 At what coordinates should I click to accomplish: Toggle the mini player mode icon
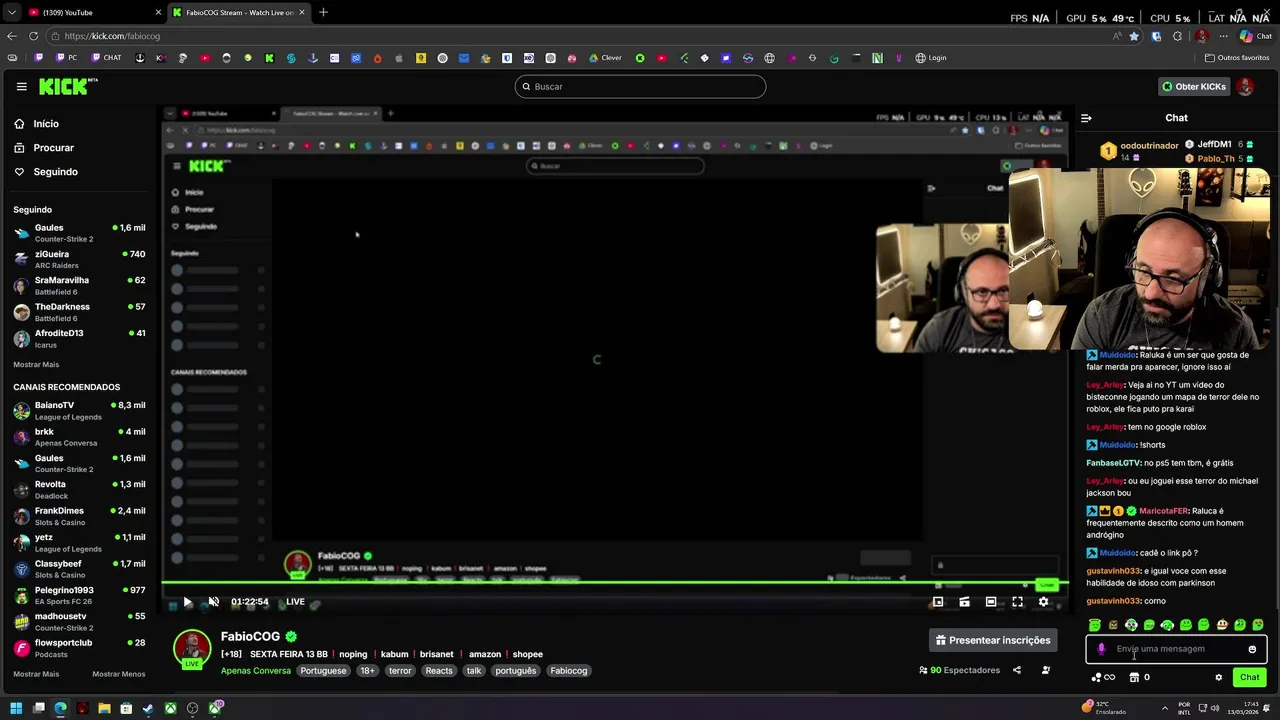pos(938,602)
